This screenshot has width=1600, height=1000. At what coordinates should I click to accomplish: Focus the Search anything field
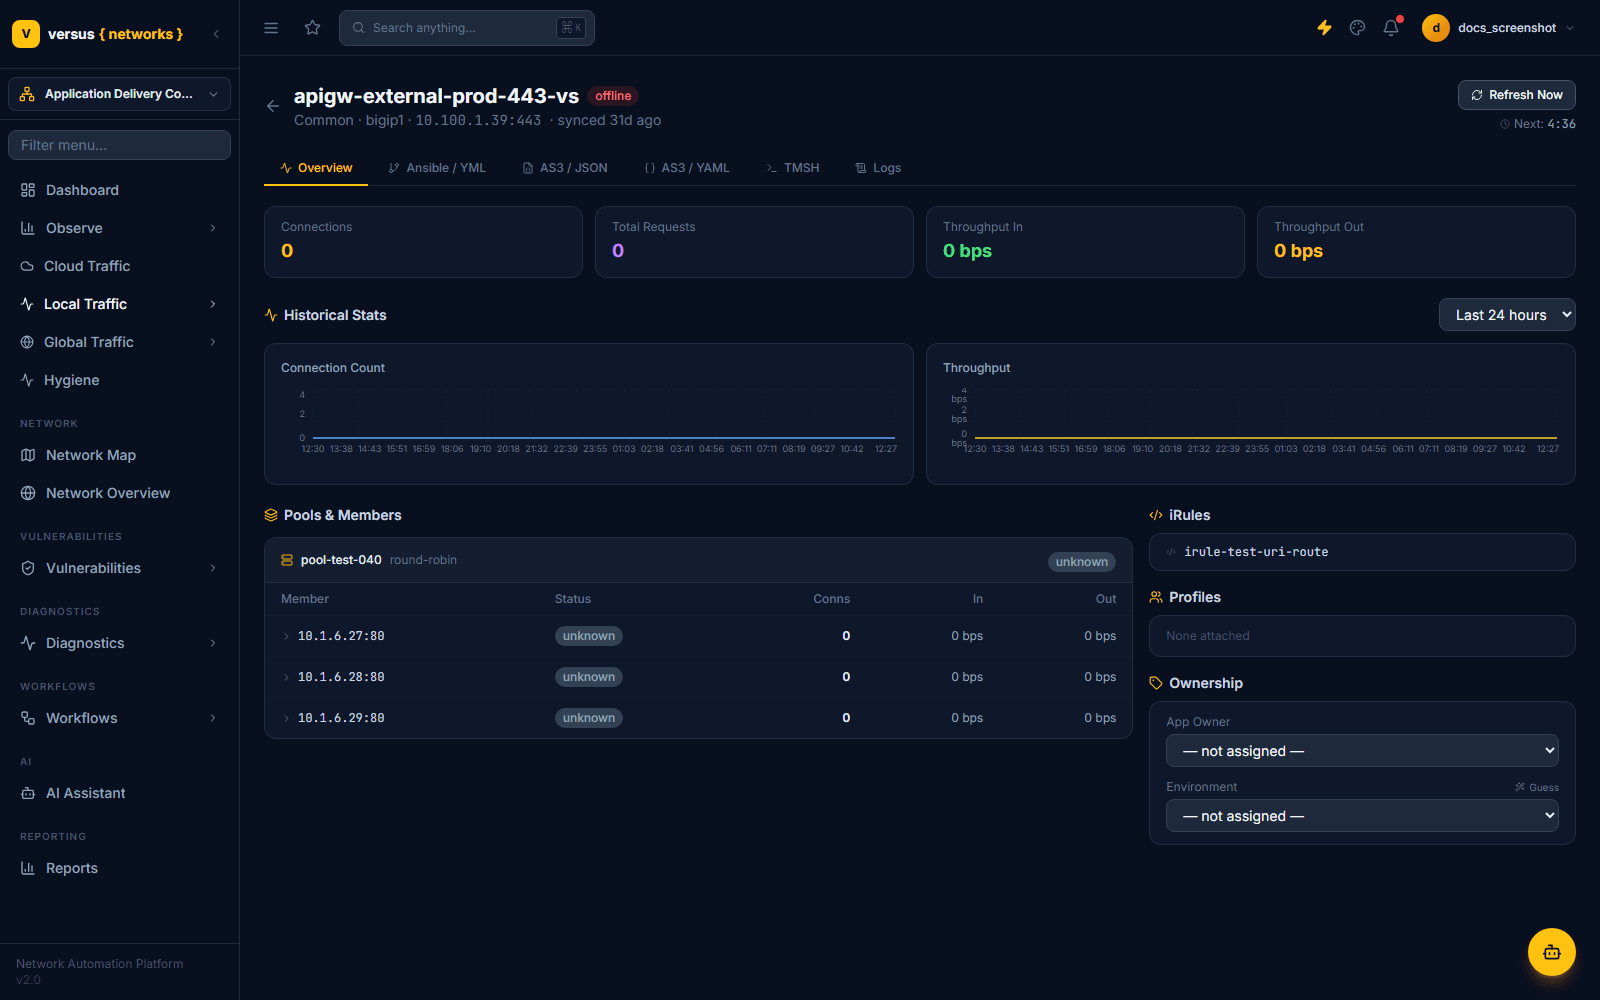(467, 28)
